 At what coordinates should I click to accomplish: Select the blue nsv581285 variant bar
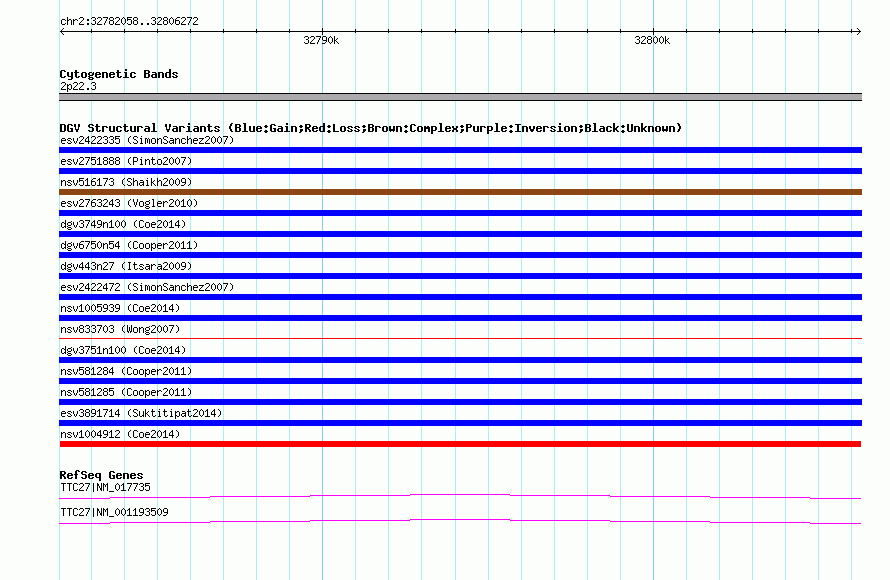coord(460,402)
